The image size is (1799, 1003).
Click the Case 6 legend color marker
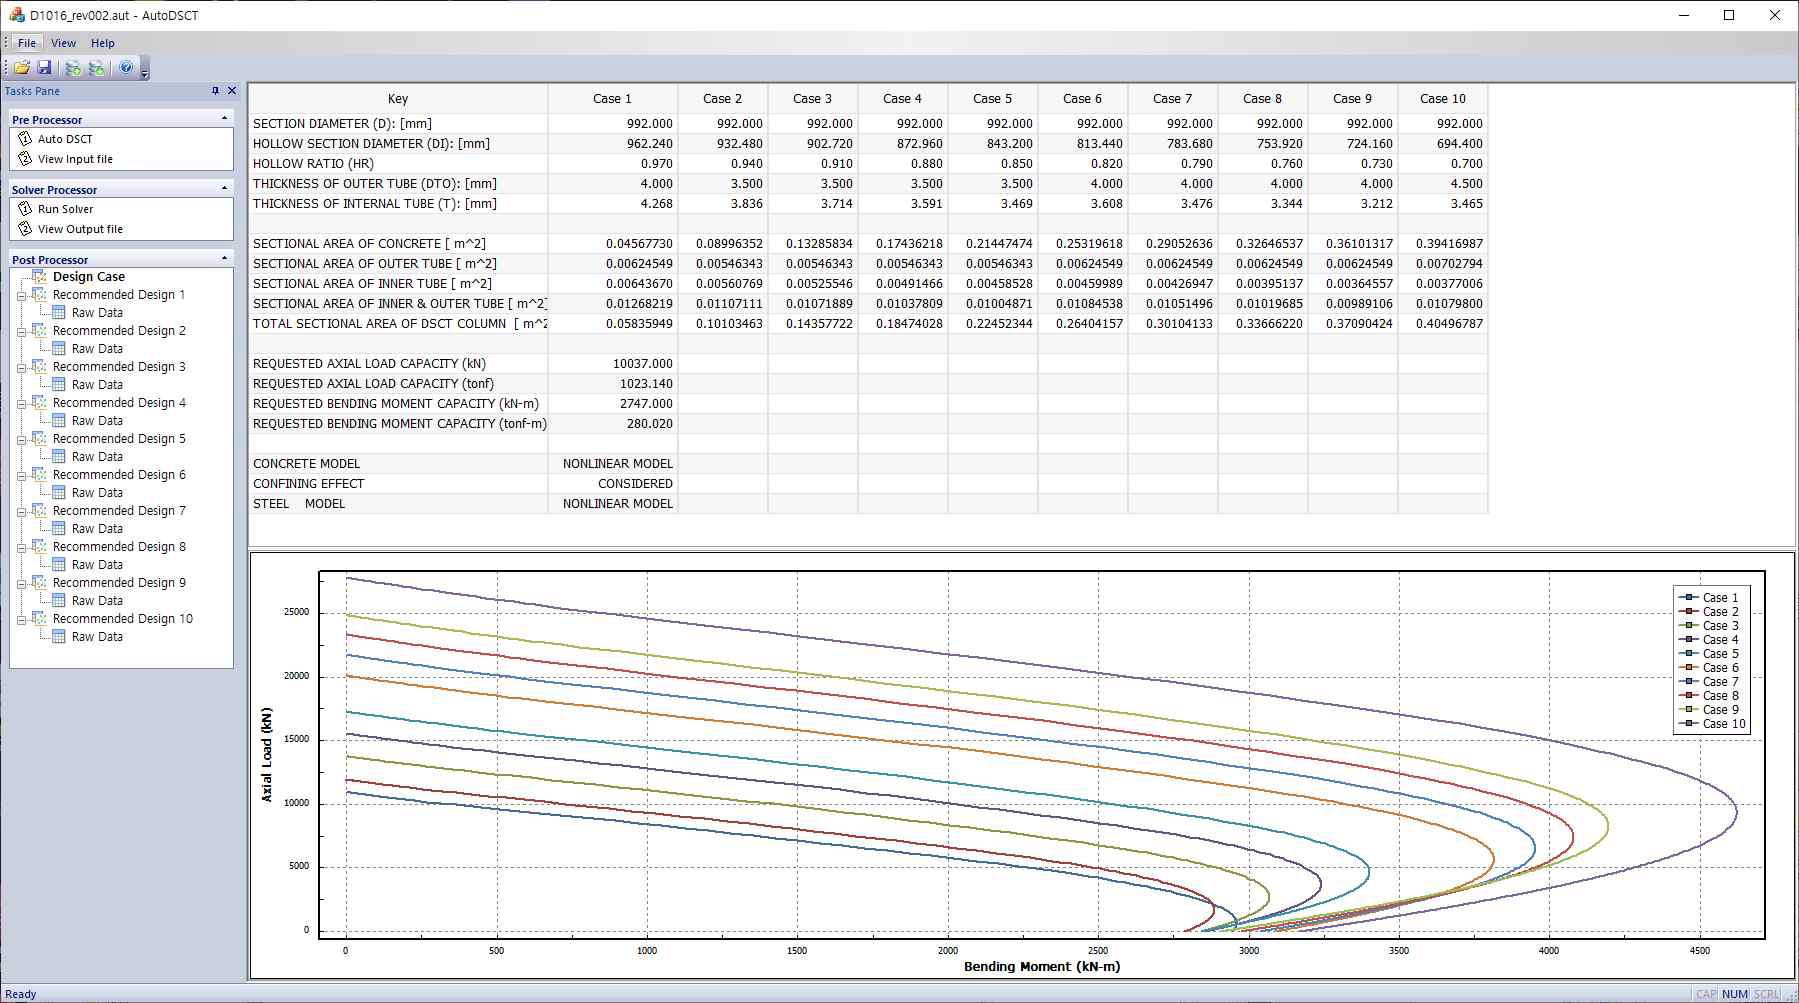(x=1688, y=668)
